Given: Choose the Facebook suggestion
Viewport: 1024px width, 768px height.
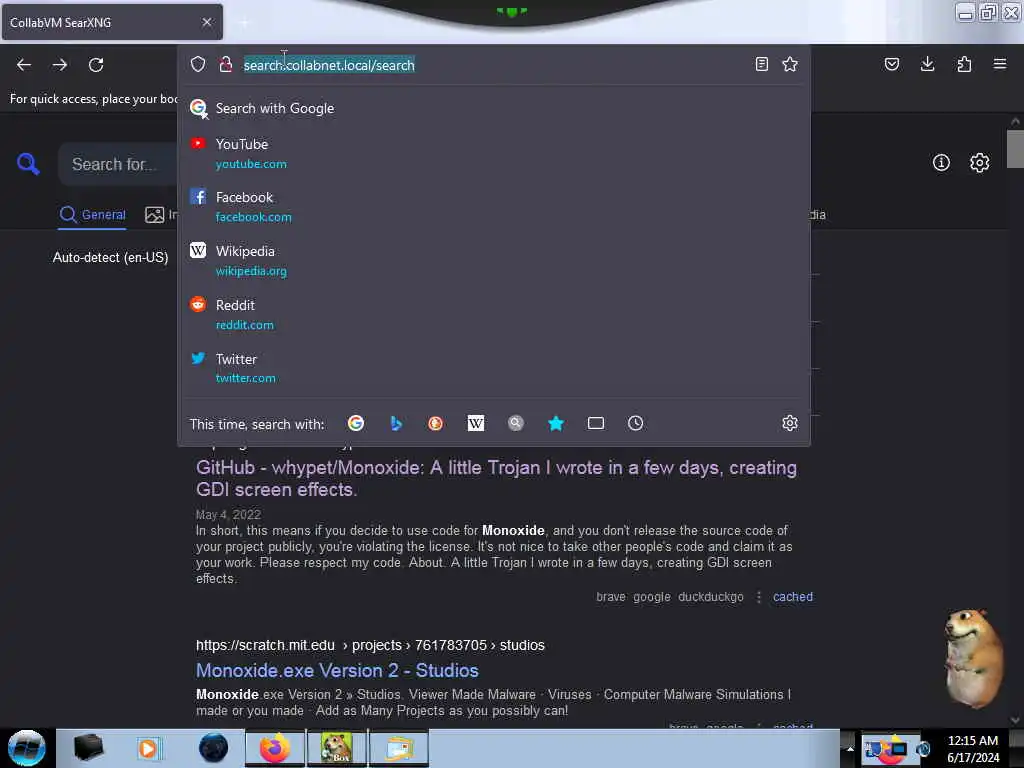Looking at the screenshot, I should [x=494, y=206].
